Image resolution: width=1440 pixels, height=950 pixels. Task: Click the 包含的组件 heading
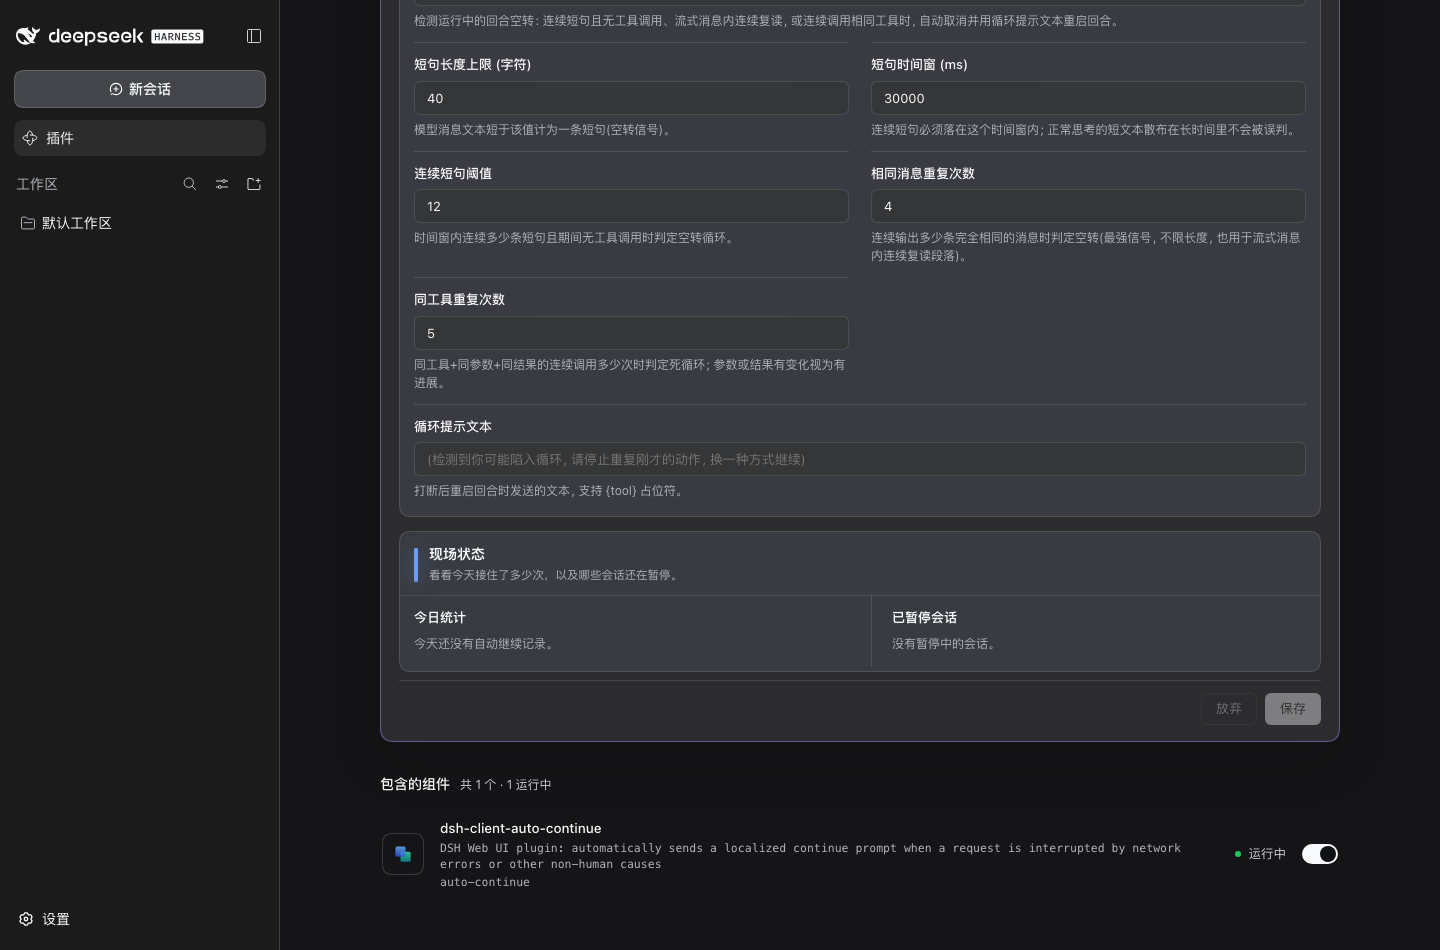tap(415, 784)
